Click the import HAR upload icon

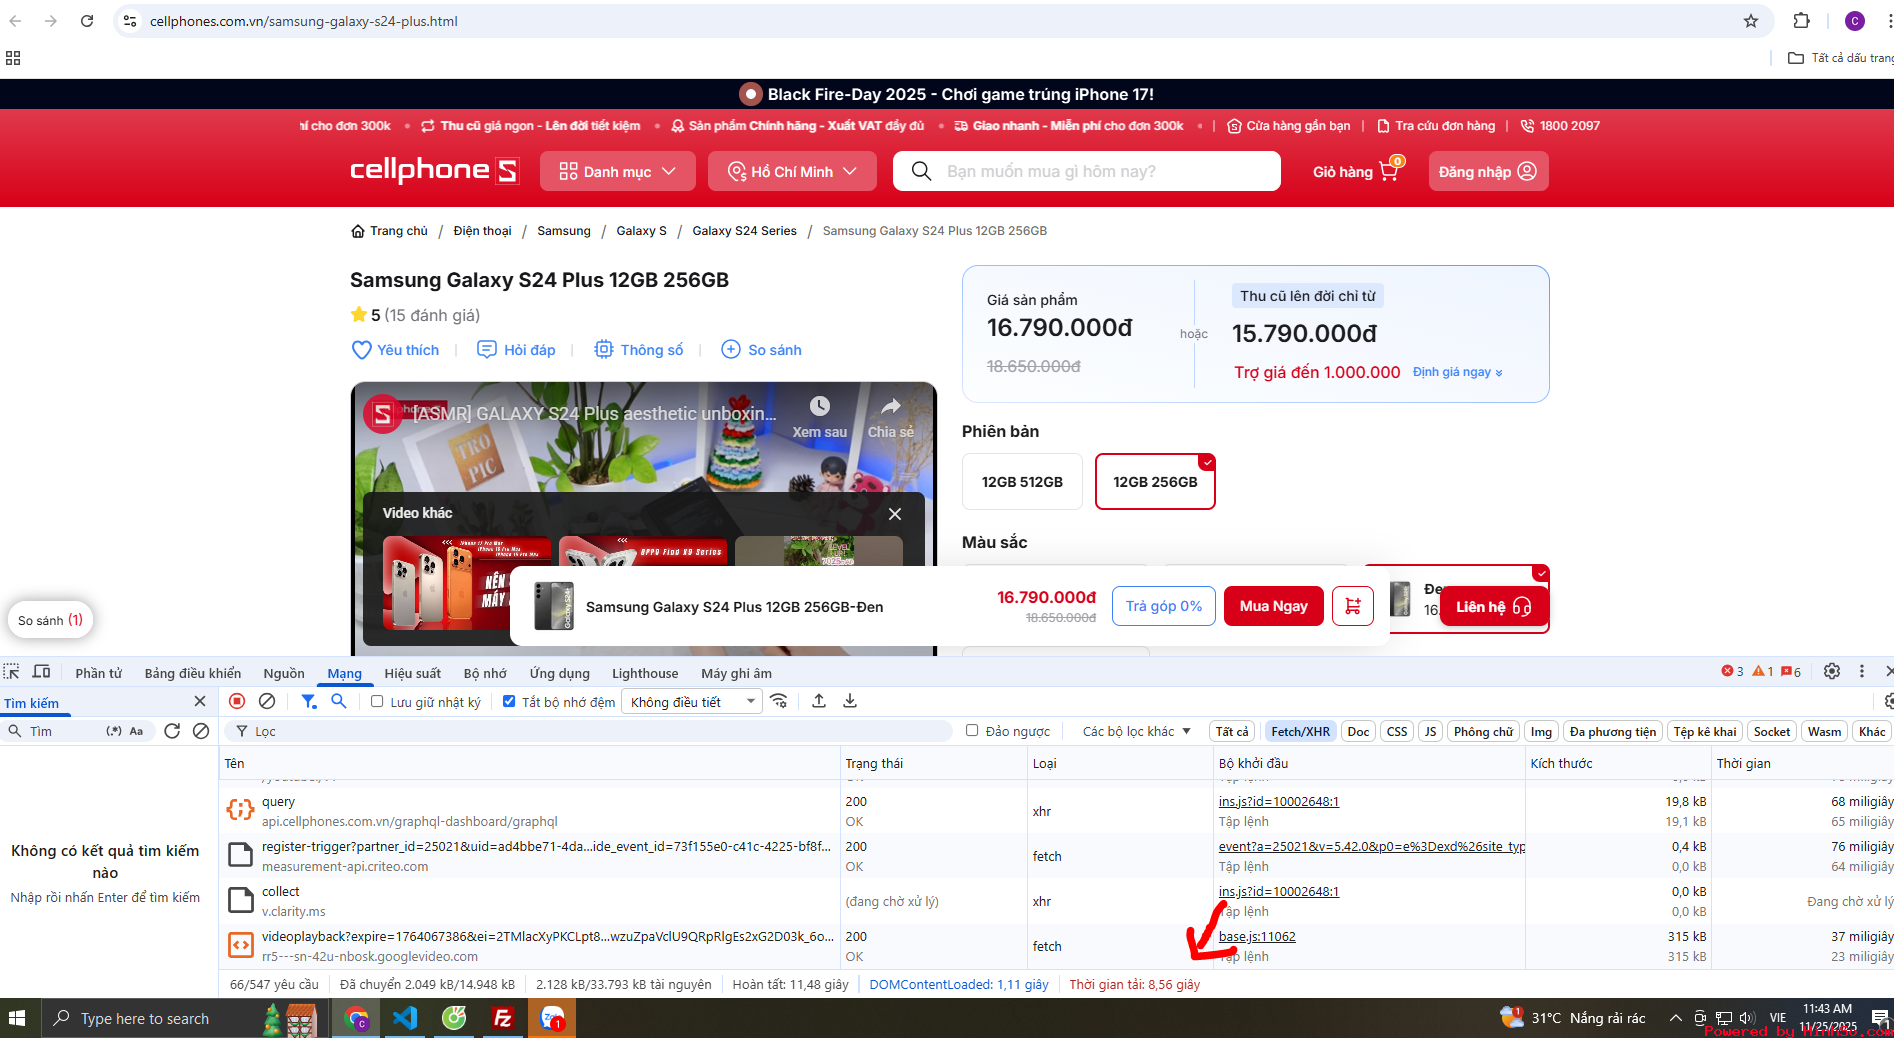pyautogui.click(x=819, y=701)
